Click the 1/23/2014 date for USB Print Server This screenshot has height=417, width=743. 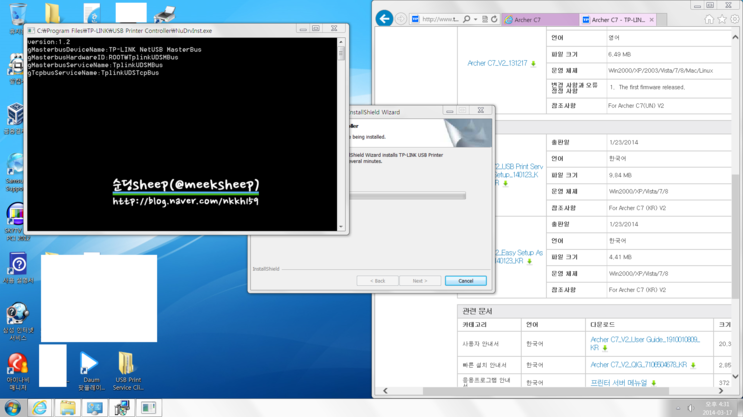623,142
